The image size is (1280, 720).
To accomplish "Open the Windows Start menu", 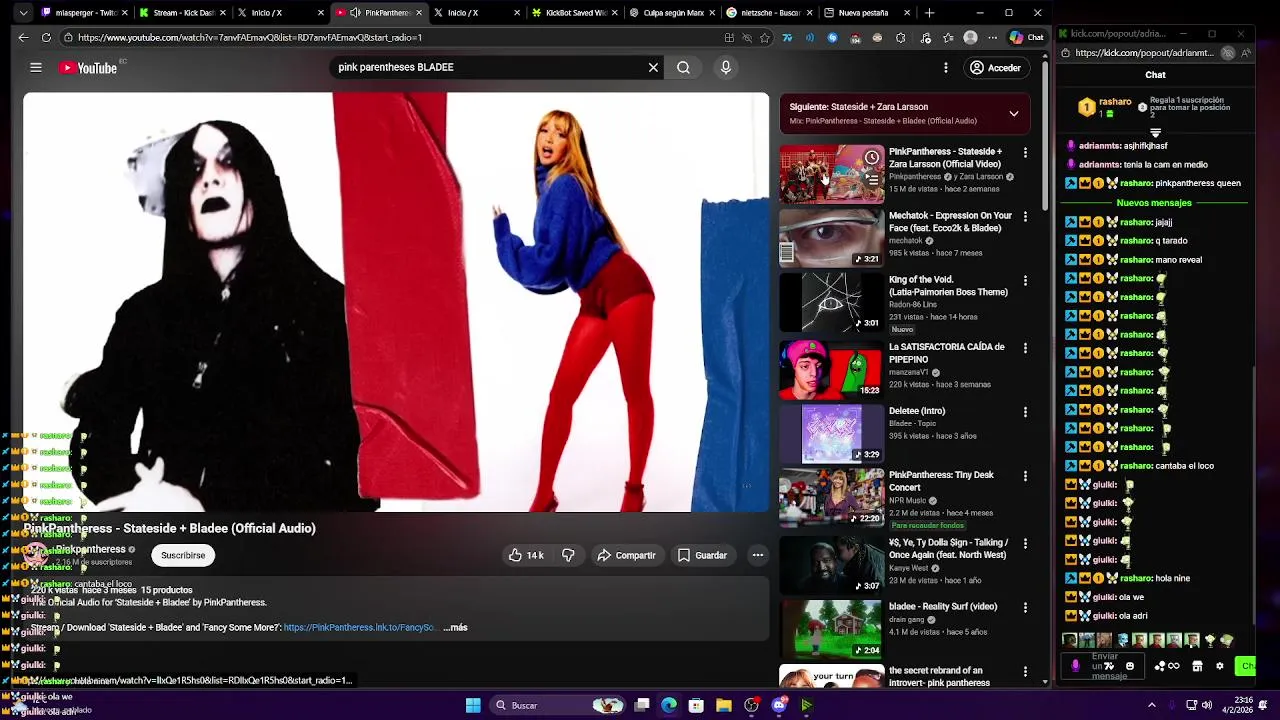I will [x=473, y=705].
